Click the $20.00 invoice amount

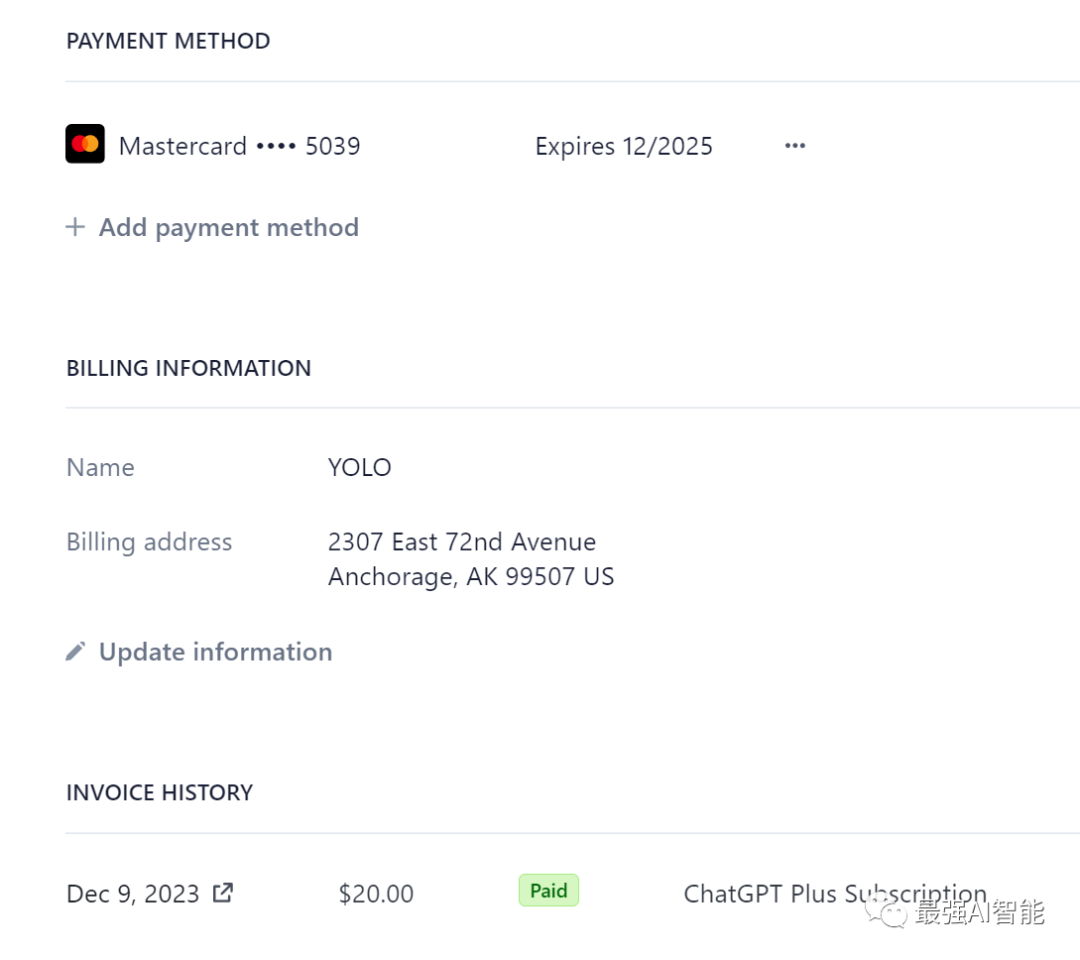[376, 893]
